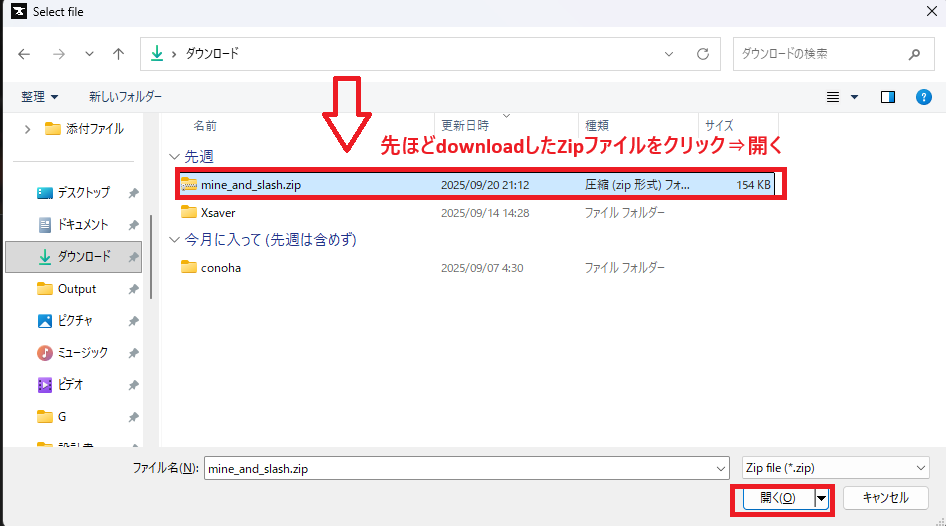Open the 整理 menu
Viewport: 946px width, 526px height.
pyautogui.click(x=39, y=97)
